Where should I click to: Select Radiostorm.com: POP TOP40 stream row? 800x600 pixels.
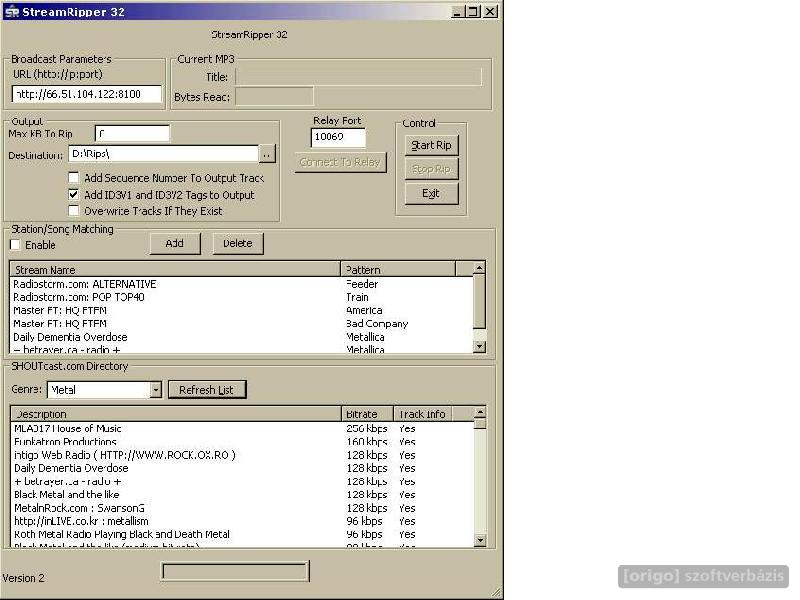(x=241, y=297)
